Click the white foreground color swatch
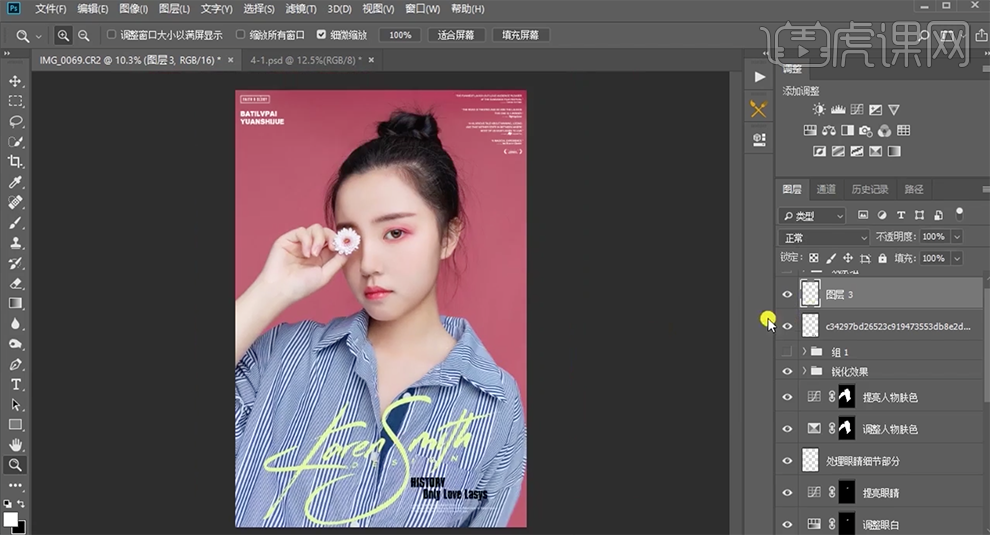Viewport: 990px width, 535px height. [11, 519]
